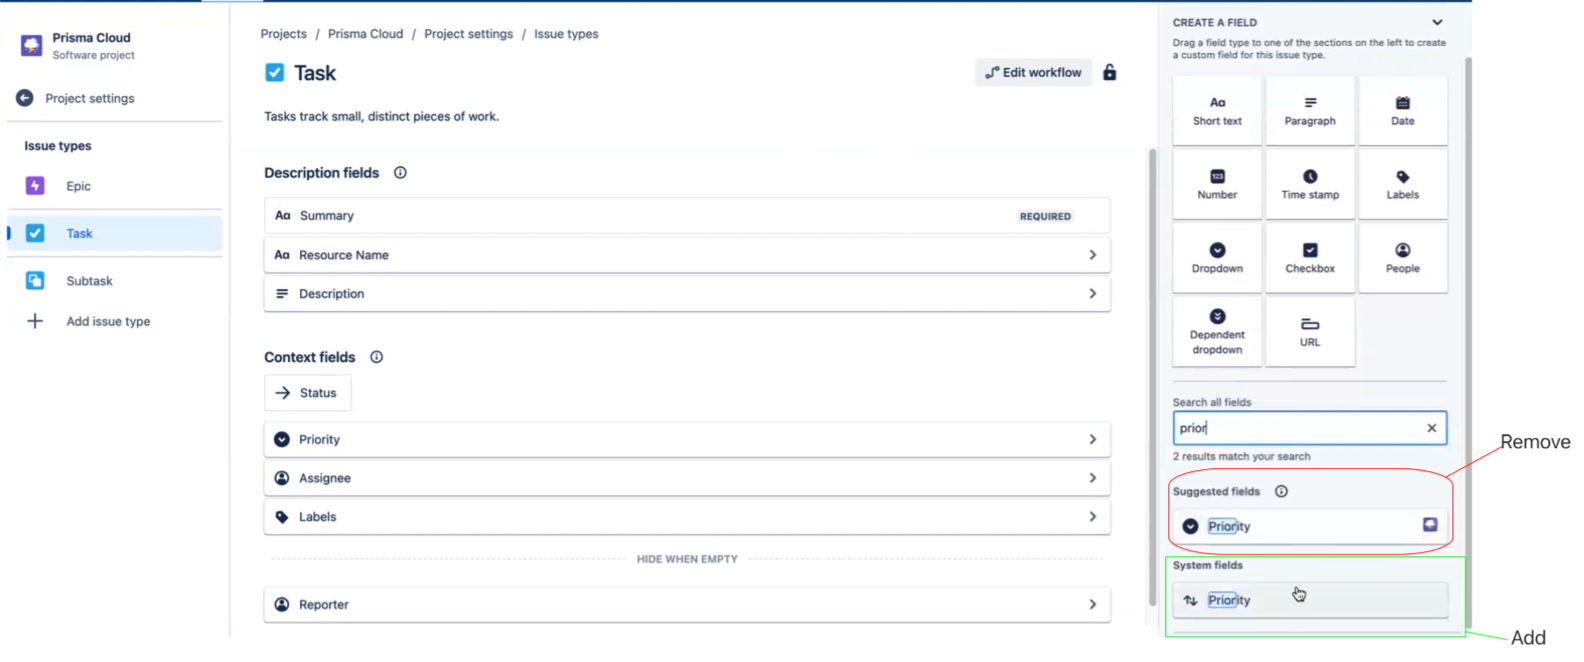Viewport: 1584px width, 662px height.
Task: Click the '2 results match your search' text
Action: (1241, 456)
